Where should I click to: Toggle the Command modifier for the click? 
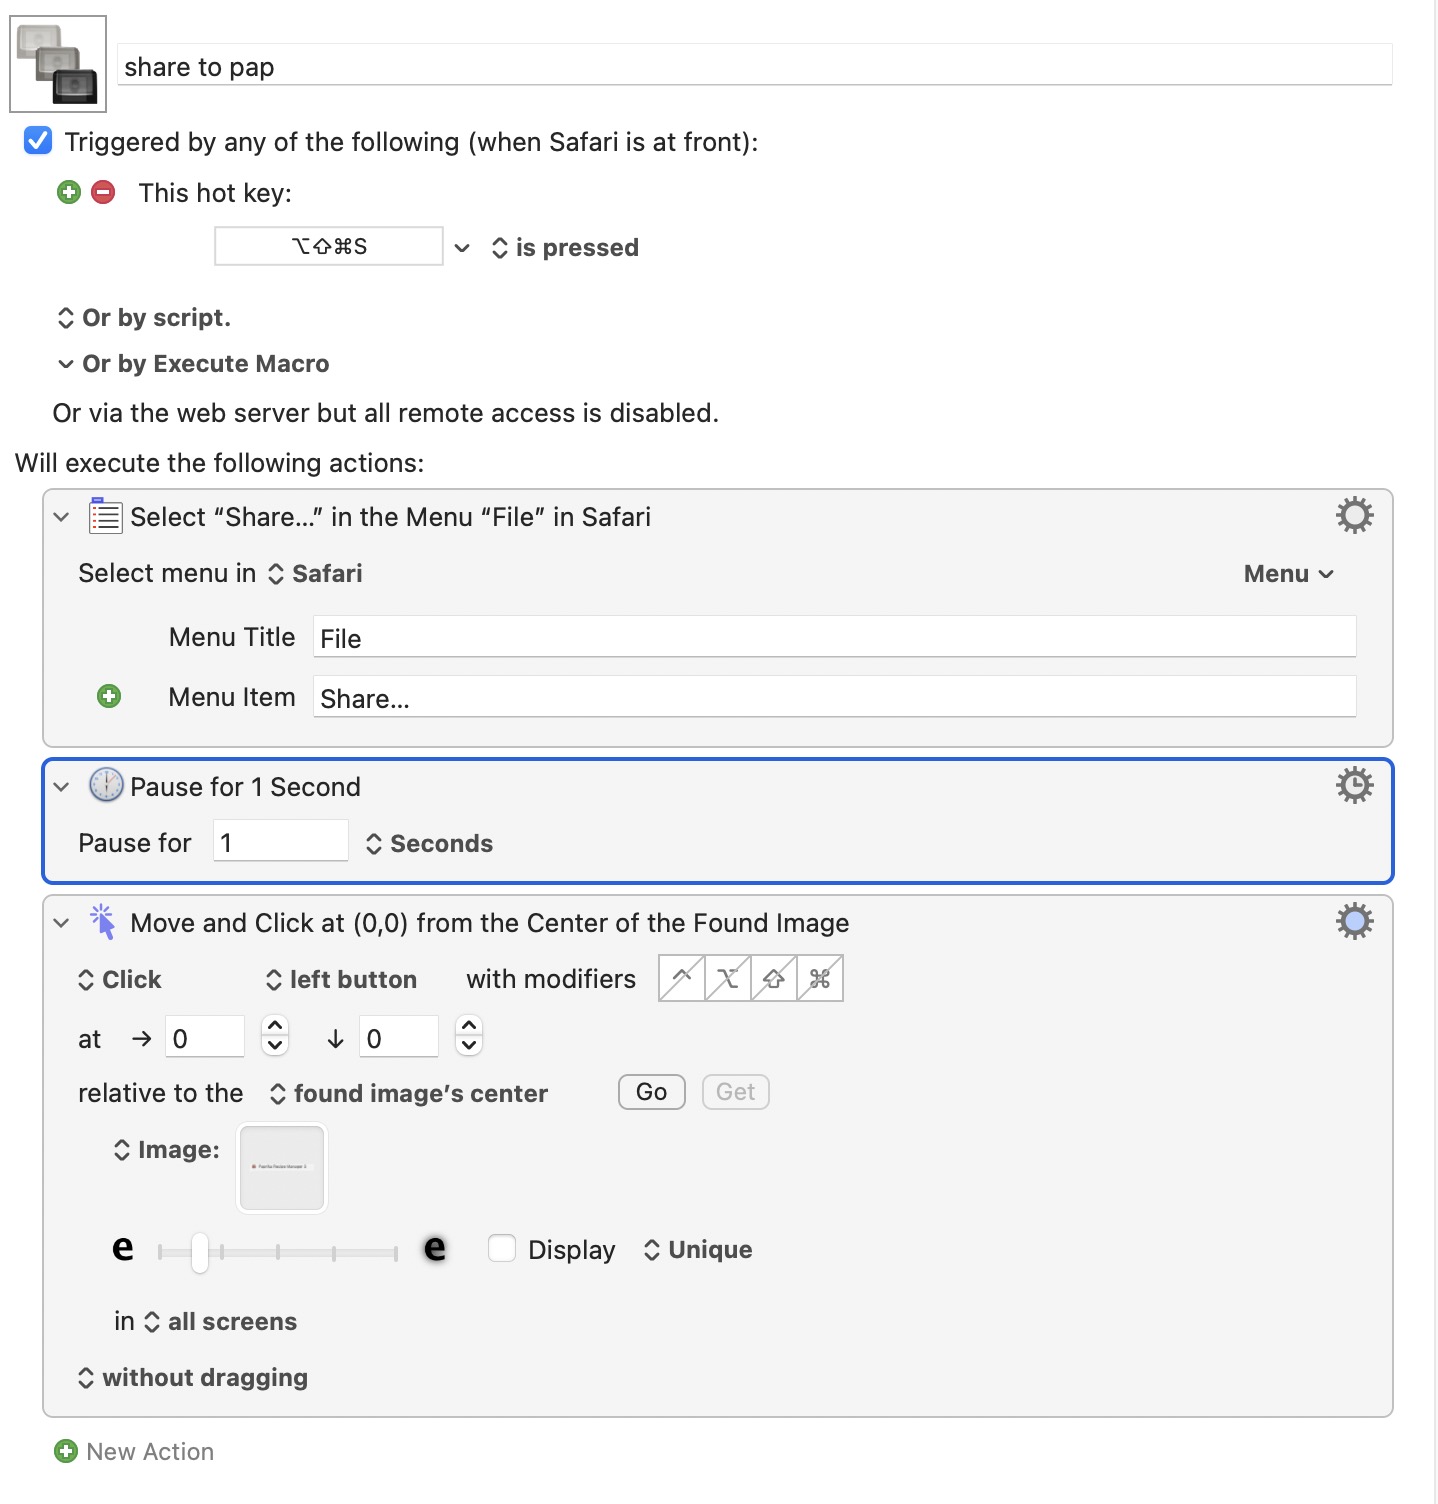coord(820,978)
